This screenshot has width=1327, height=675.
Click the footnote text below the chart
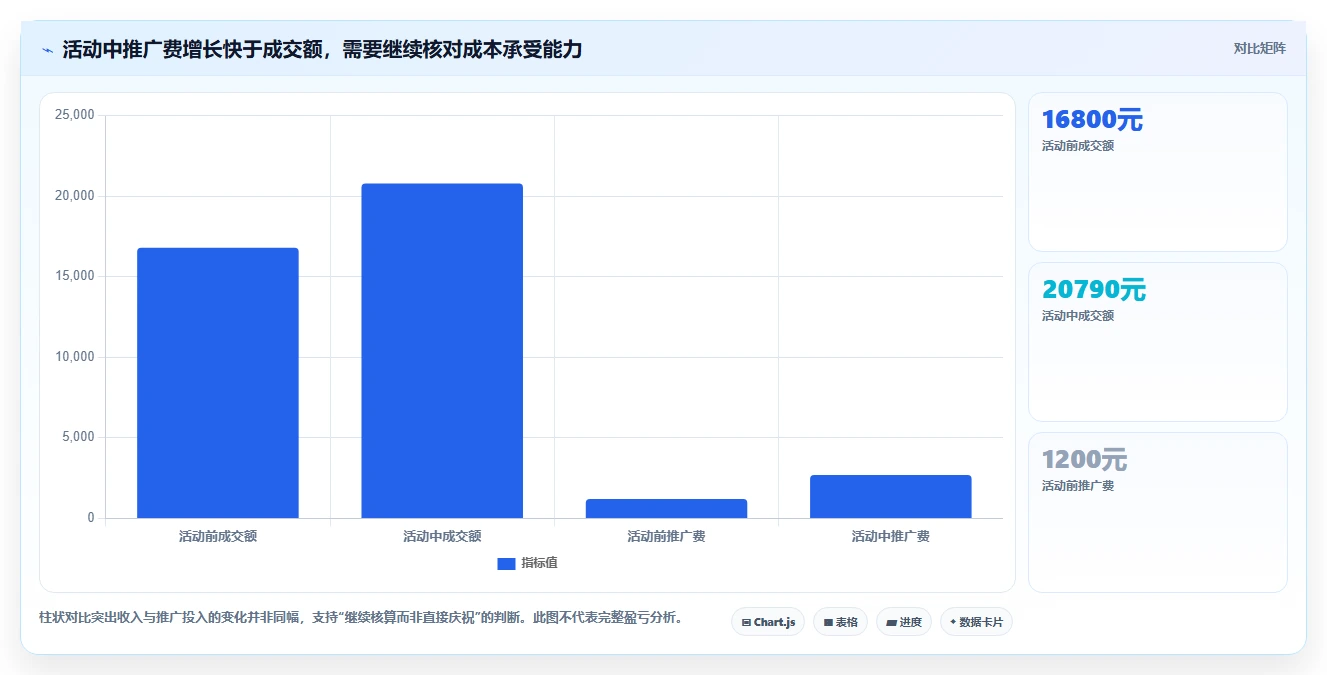pyautogui.click(x=363, y=618)
